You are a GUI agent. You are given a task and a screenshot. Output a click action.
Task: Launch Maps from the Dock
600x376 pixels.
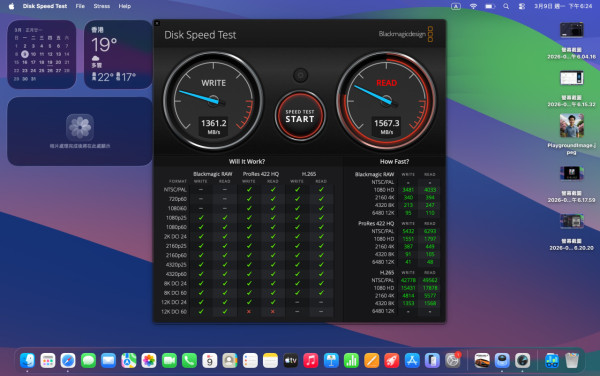point(129,360)
